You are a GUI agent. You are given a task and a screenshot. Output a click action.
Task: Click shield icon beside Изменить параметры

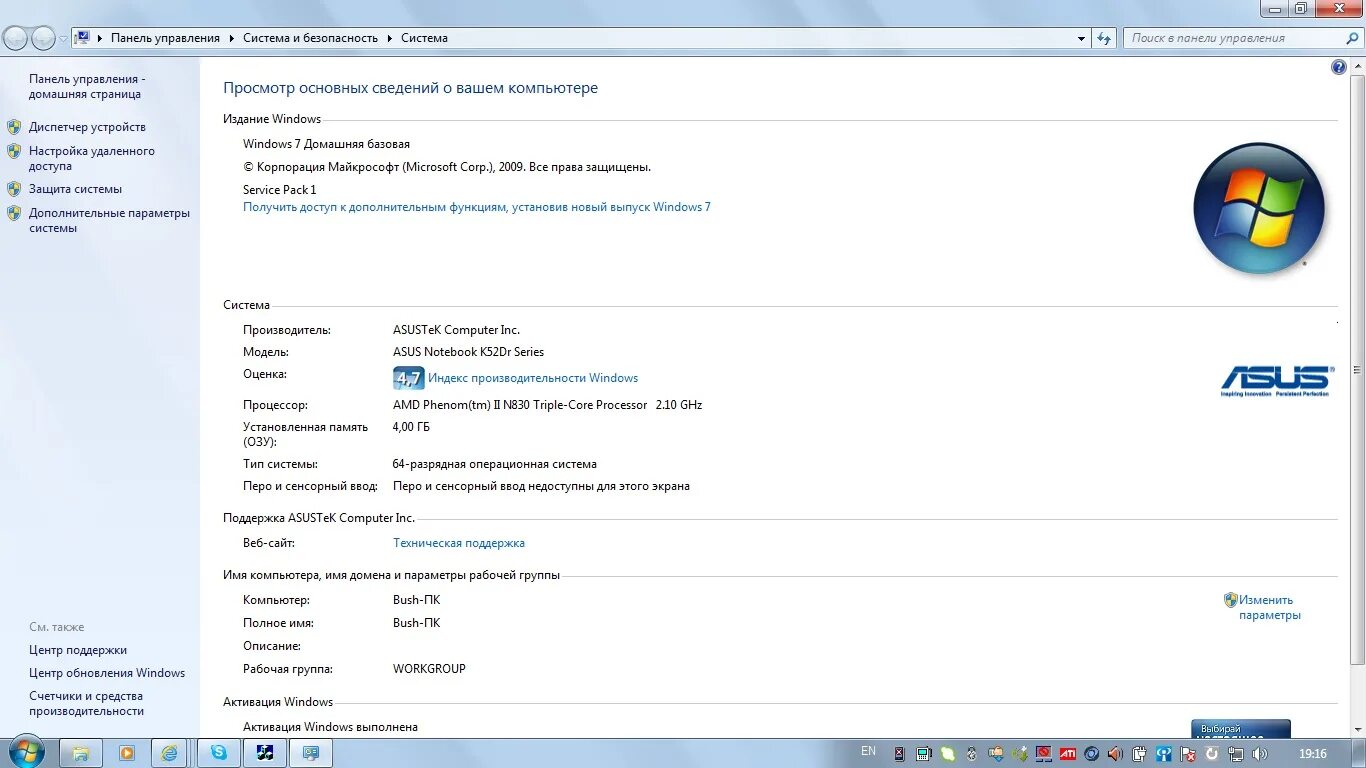tap(1231, 600)
